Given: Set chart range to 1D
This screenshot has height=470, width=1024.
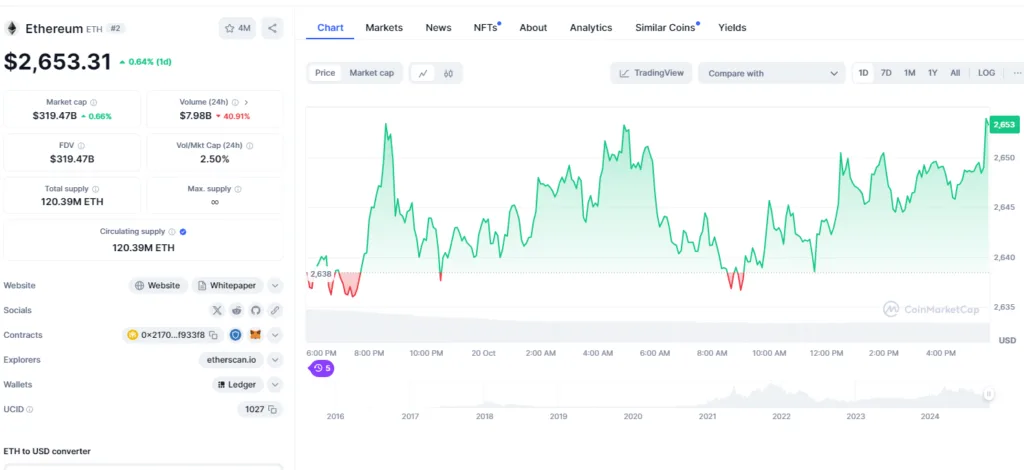Looking at the screenshot, I should pyautogui.click(x=863, y=73).
